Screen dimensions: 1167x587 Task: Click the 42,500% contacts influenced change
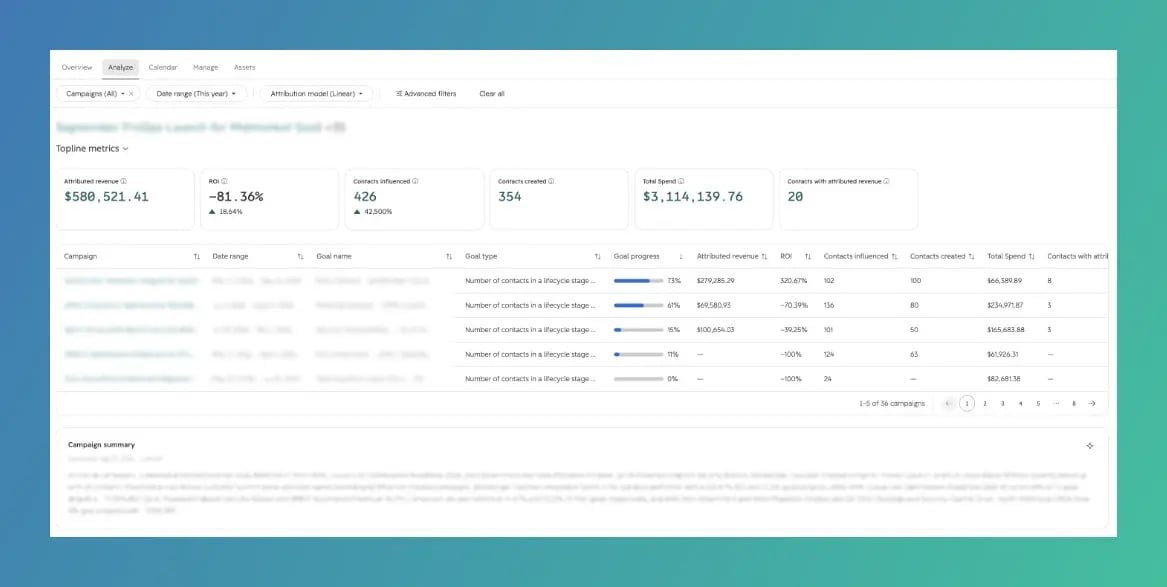pos(379,212)
